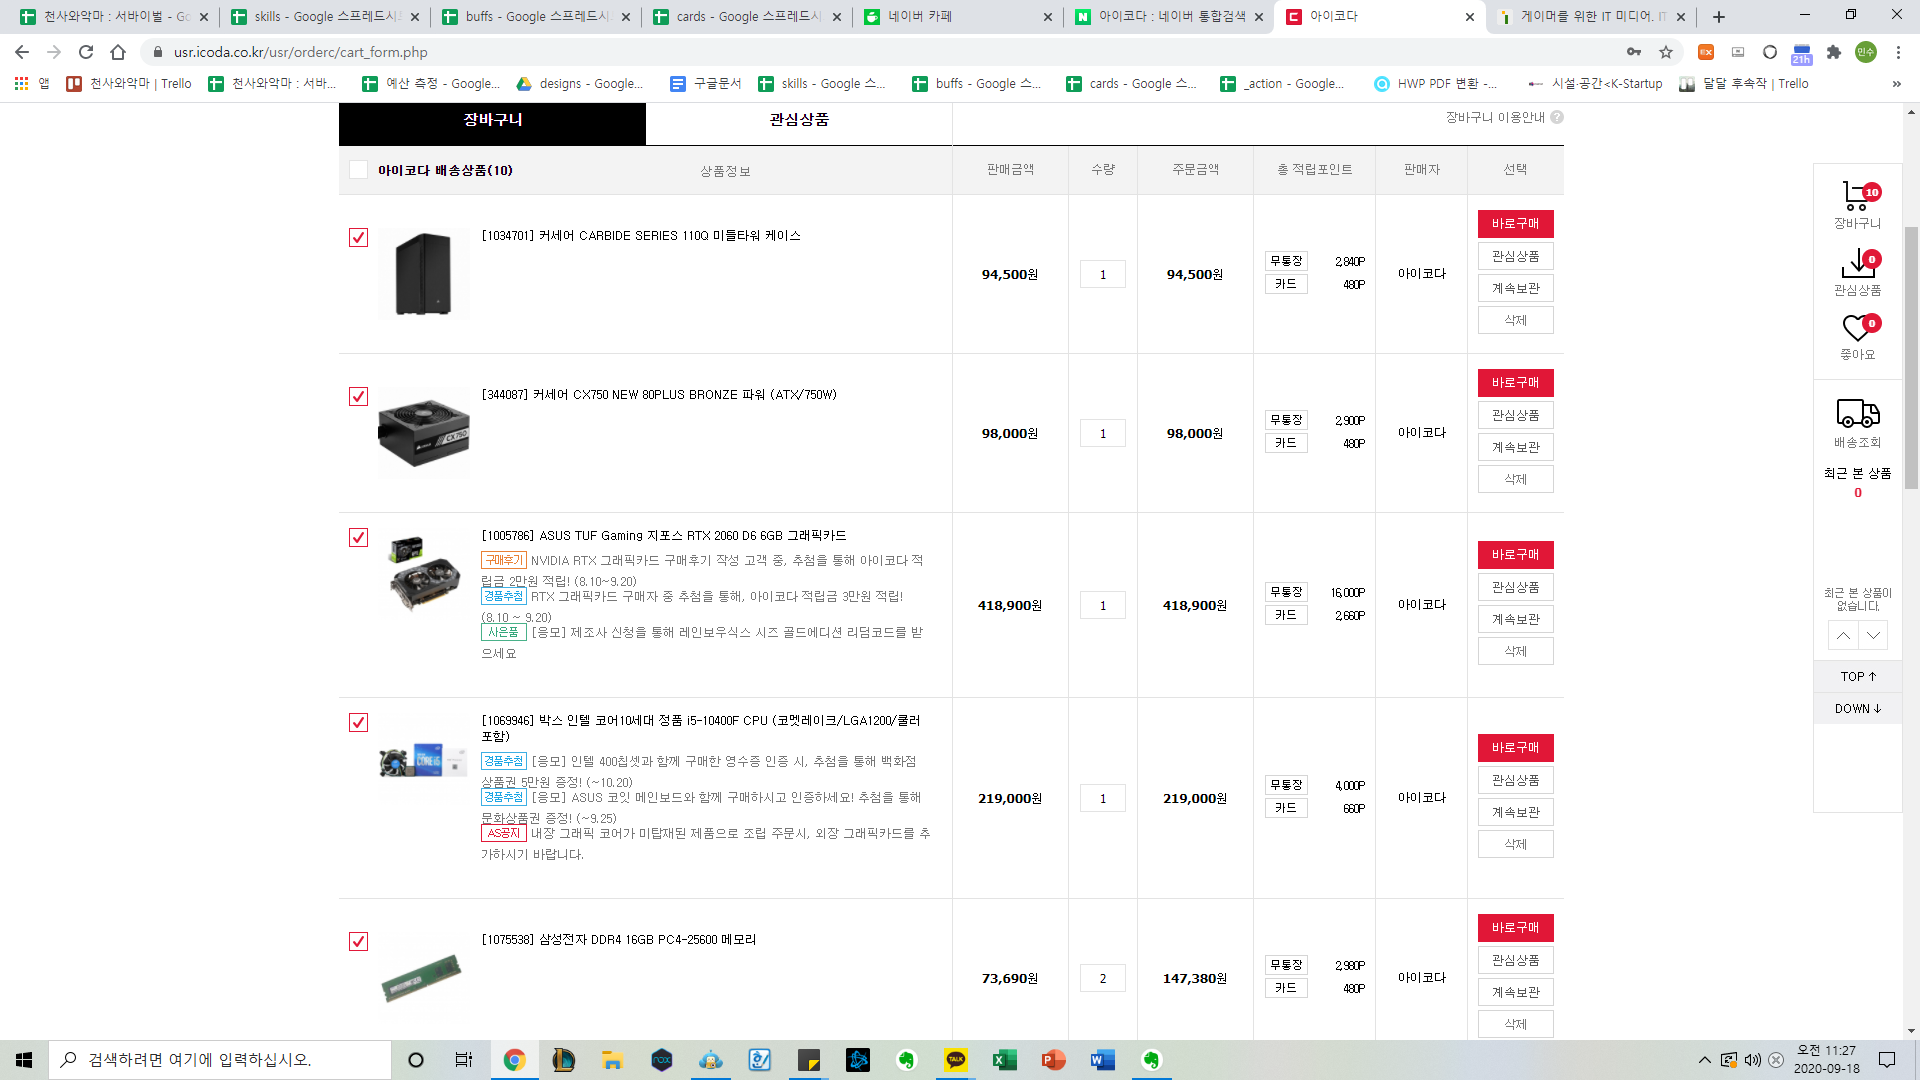Buy the Samsung DDR4 memory with 바로구매
The image size is (1920, 1080).
[1515, 928]
